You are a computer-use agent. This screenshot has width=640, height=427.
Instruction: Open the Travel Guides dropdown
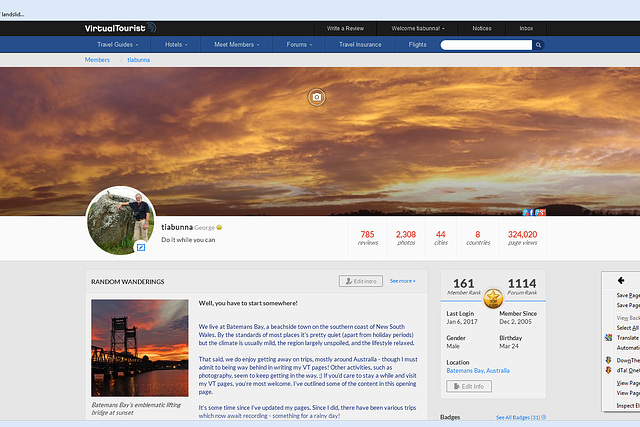pos(118,44)
